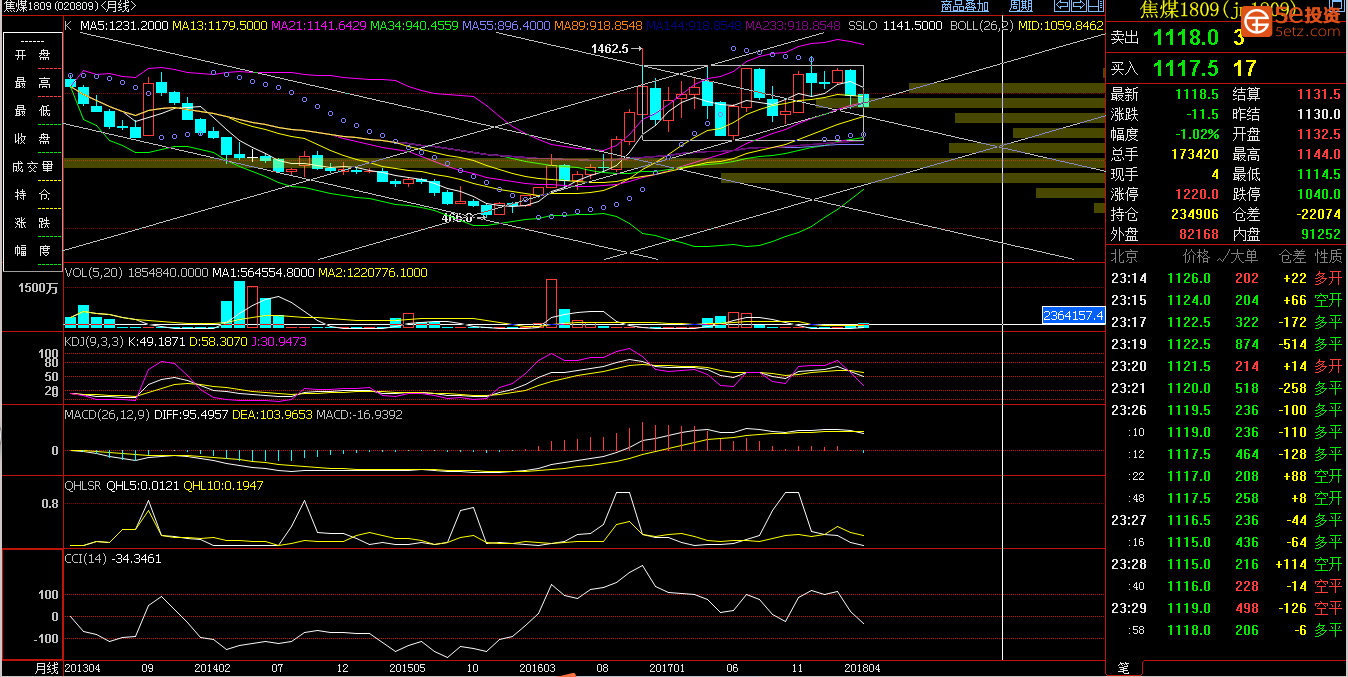Click the 最新 value 1118.5
Viewport: 1348px width, 677px height.
point(1196,94)
